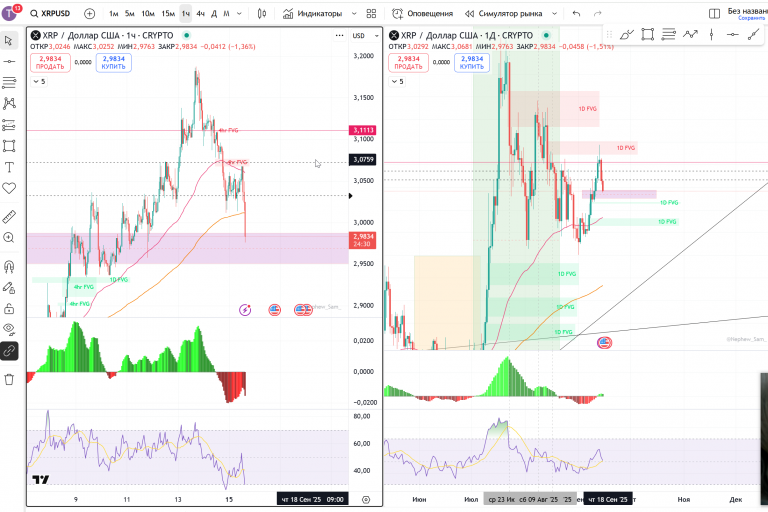Click the undo arrow

pos(576,14)
